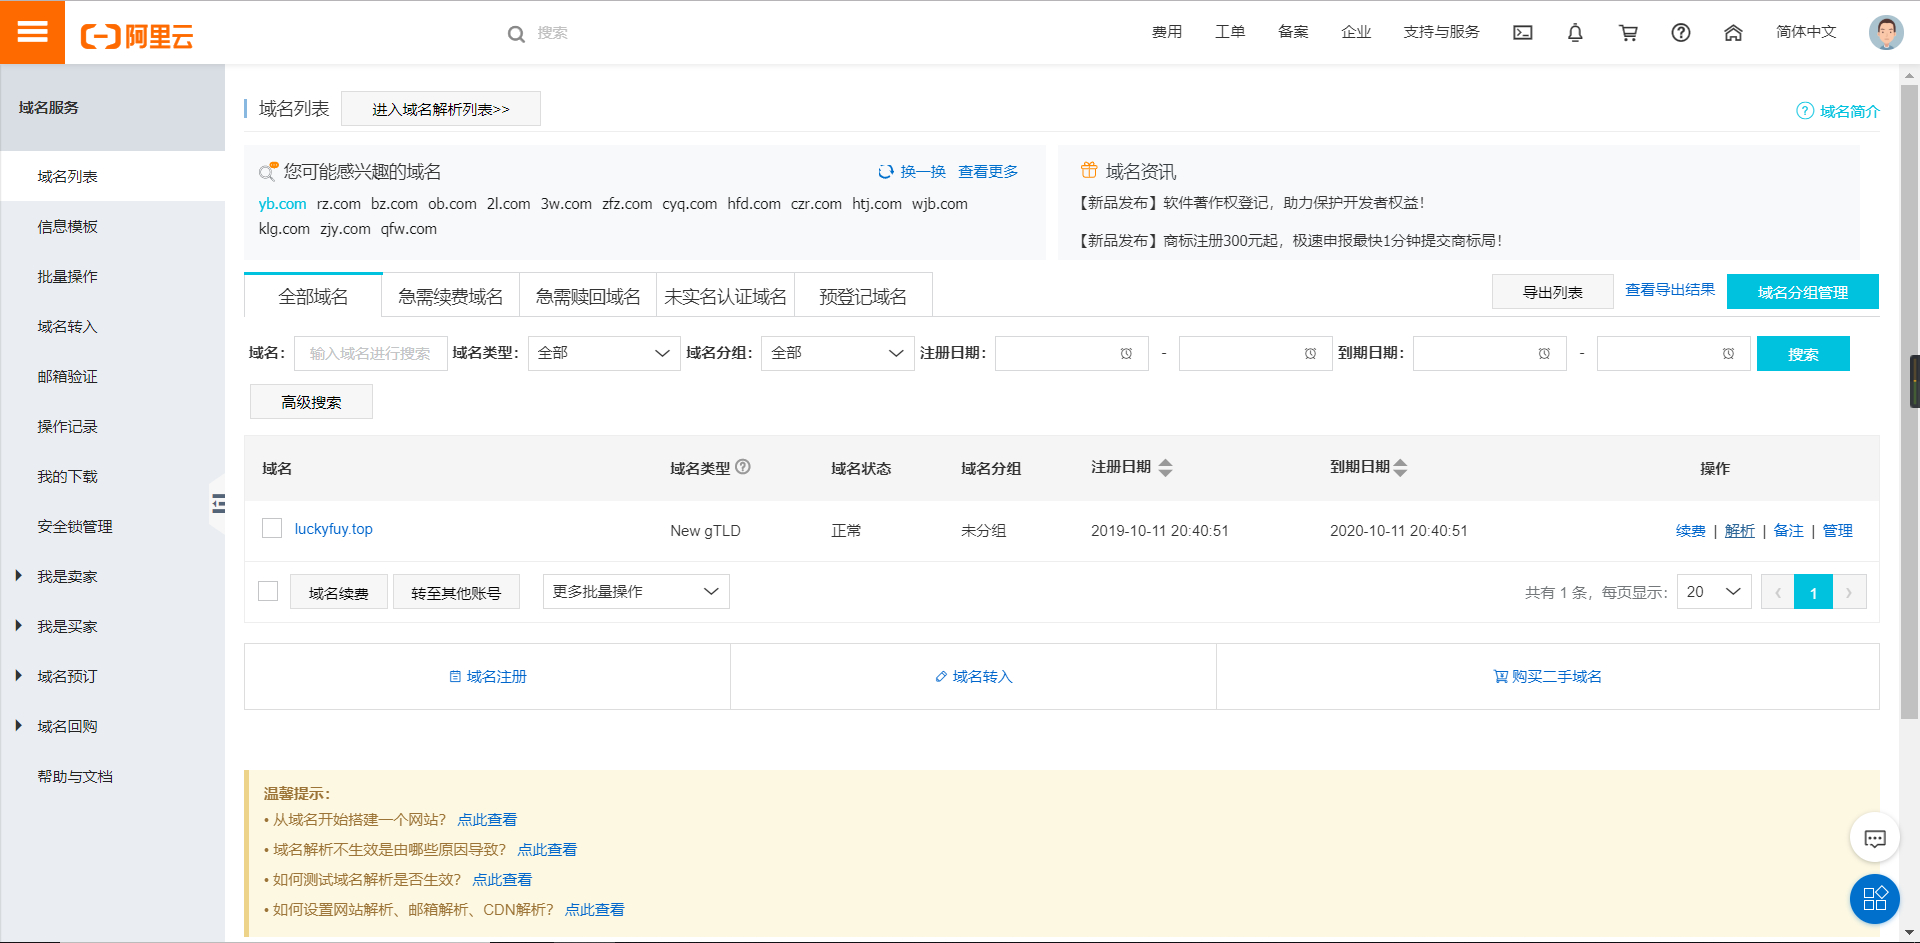Sort by 注册日期 arrows
1920x943 pixels.
tap(1165, 468)
